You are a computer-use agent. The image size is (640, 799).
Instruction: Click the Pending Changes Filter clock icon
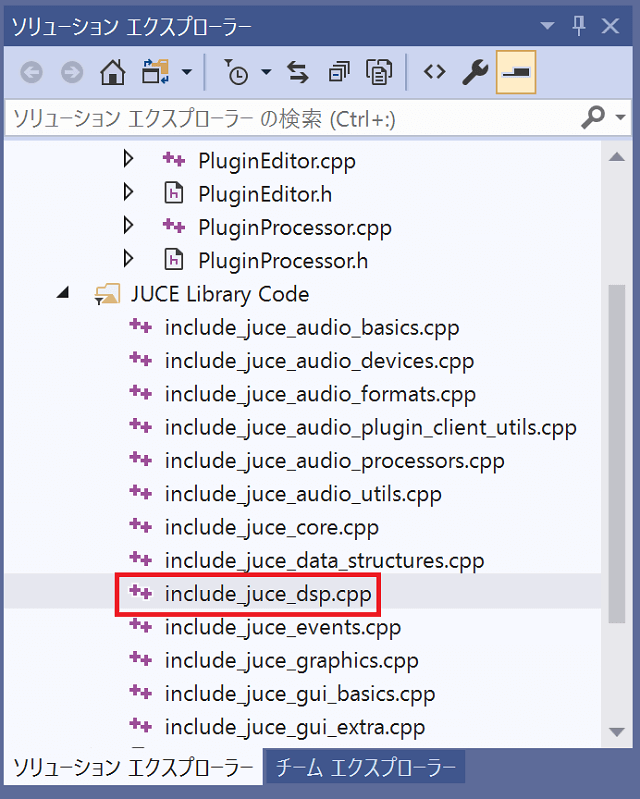(x=236, y=72)
